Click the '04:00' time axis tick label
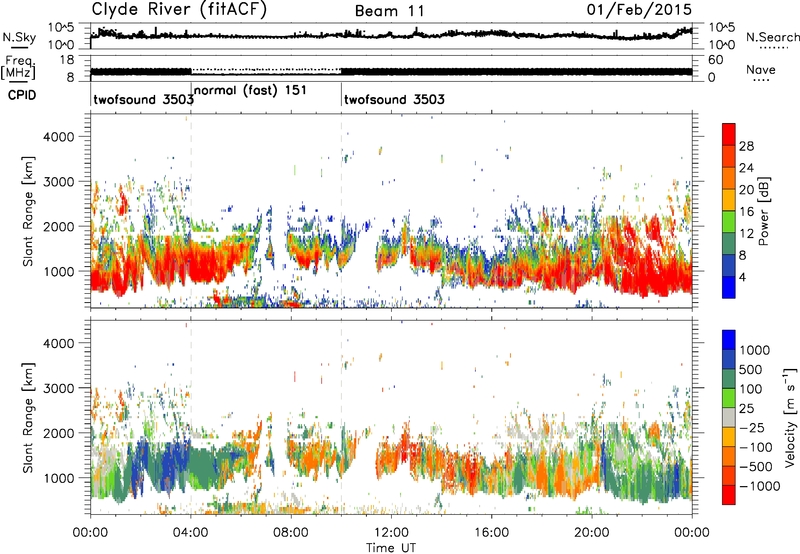 [190, 533]
